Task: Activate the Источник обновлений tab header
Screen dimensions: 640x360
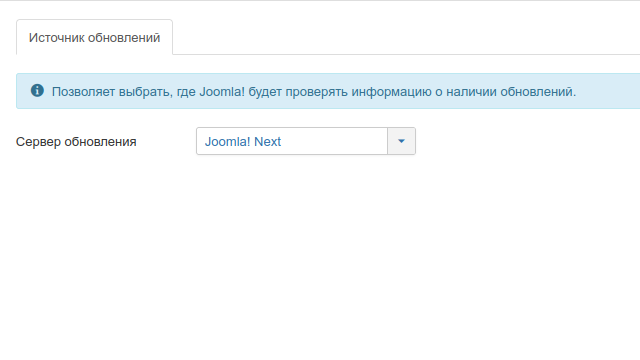Action: (94, 38)
